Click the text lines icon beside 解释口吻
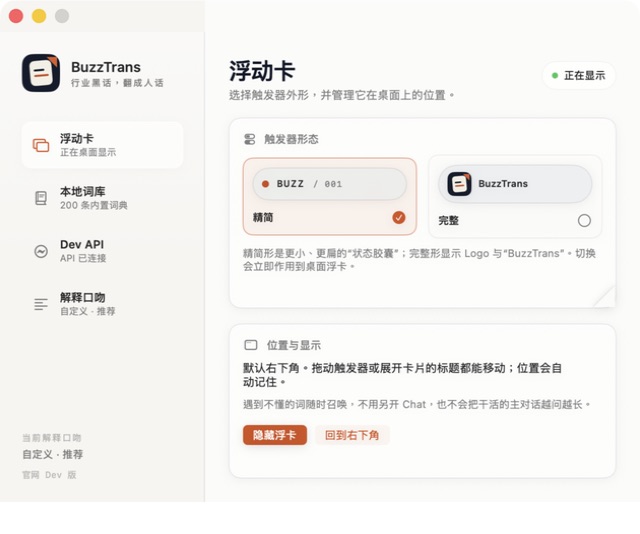 pos(41,304)
